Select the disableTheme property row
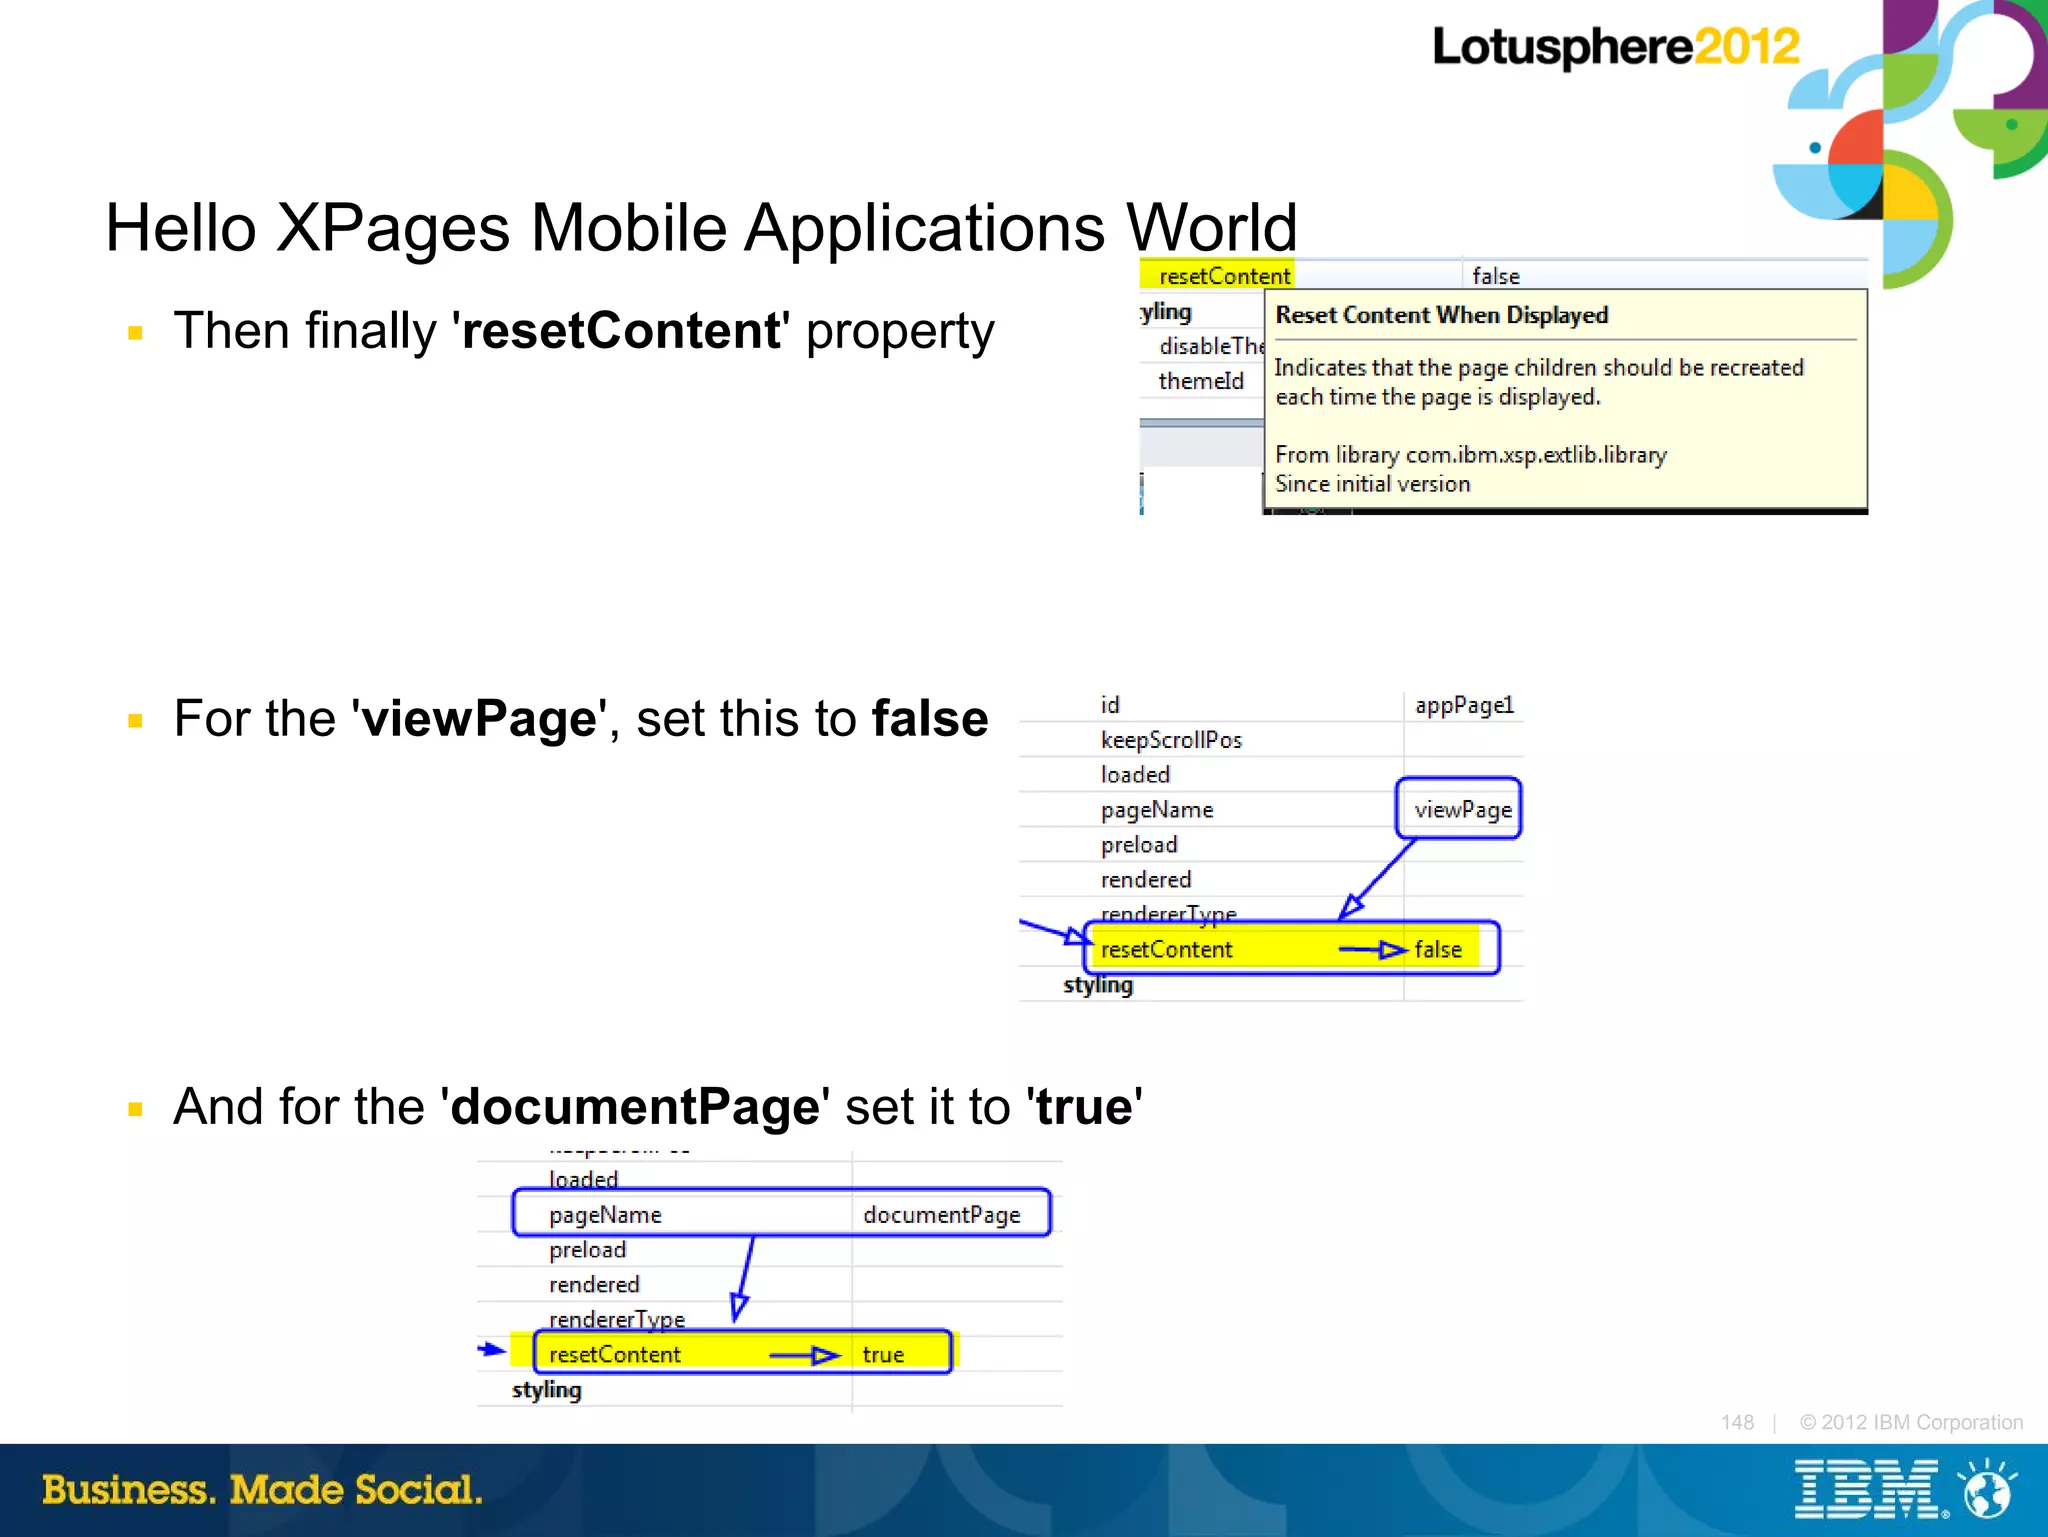2048x1537 pixels. [x=1202, y=346]
